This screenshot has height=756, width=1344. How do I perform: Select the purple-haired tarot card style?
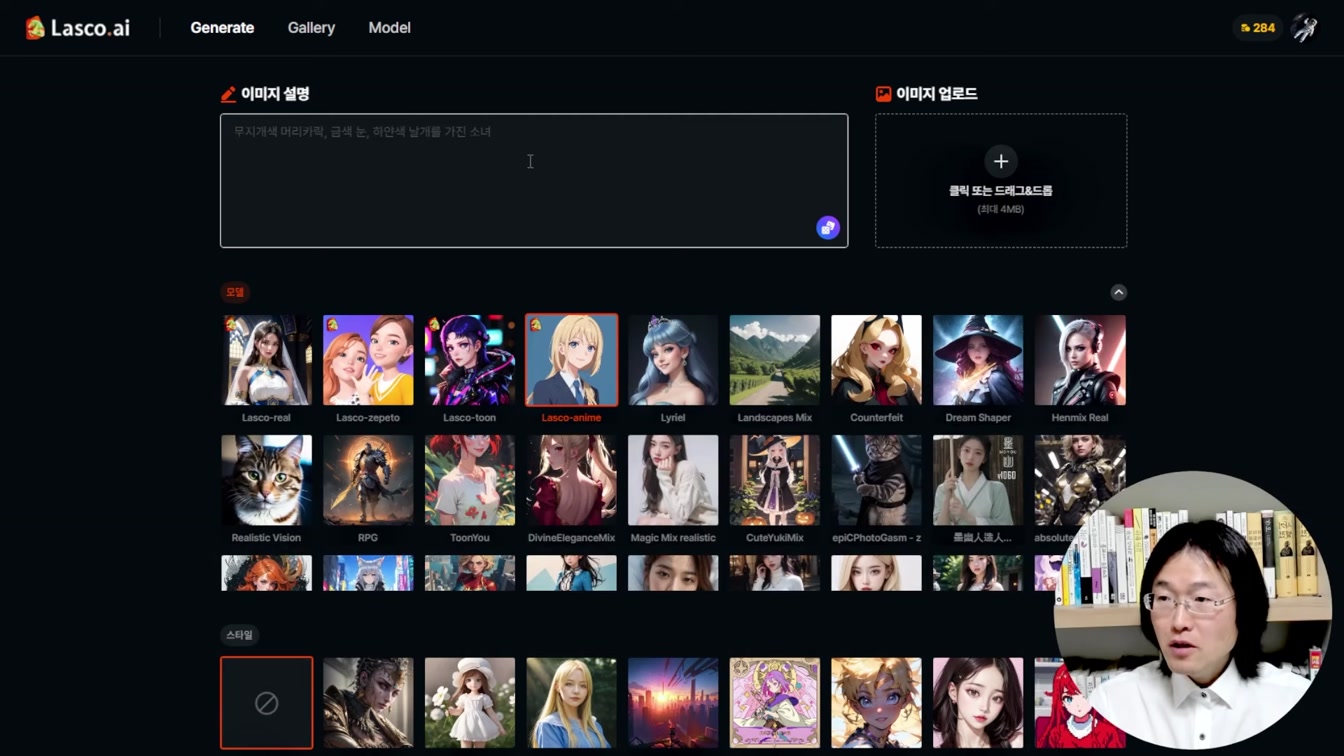coord(775,703)
